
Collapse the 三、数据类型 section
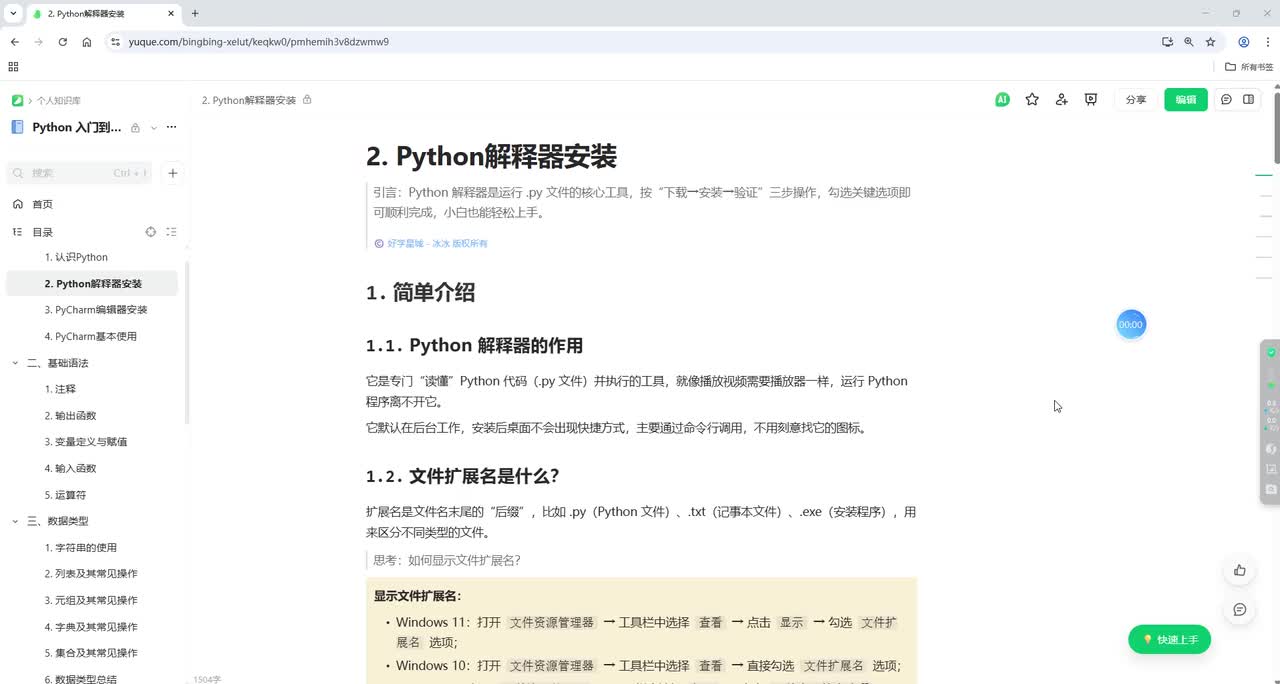(15, 521)
